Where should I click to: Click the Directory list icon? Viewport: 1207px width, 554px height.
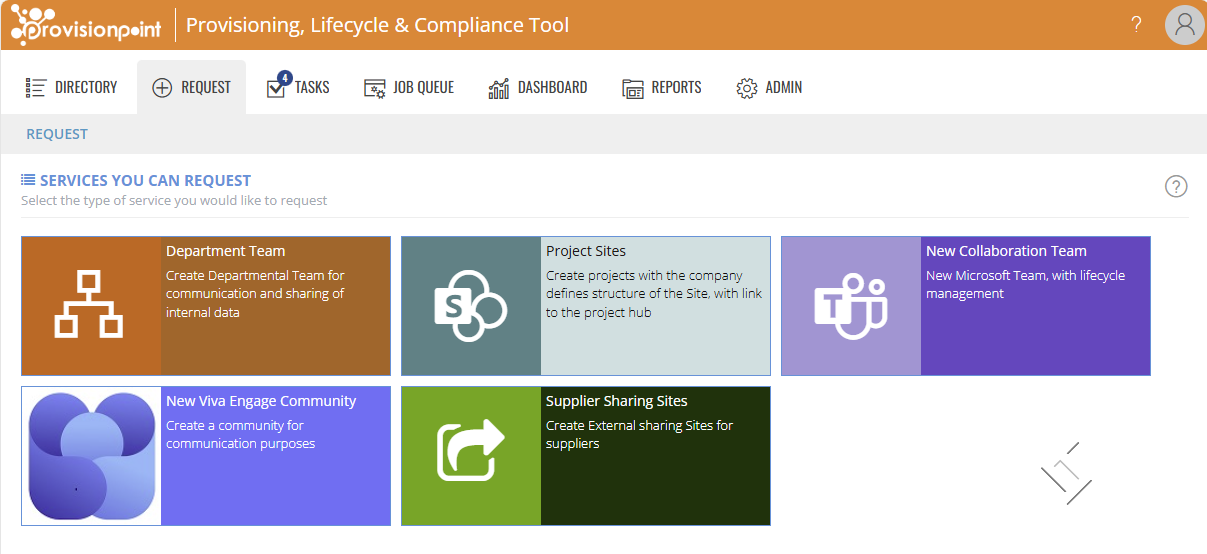pyautogui.click(x=36, y=88)
